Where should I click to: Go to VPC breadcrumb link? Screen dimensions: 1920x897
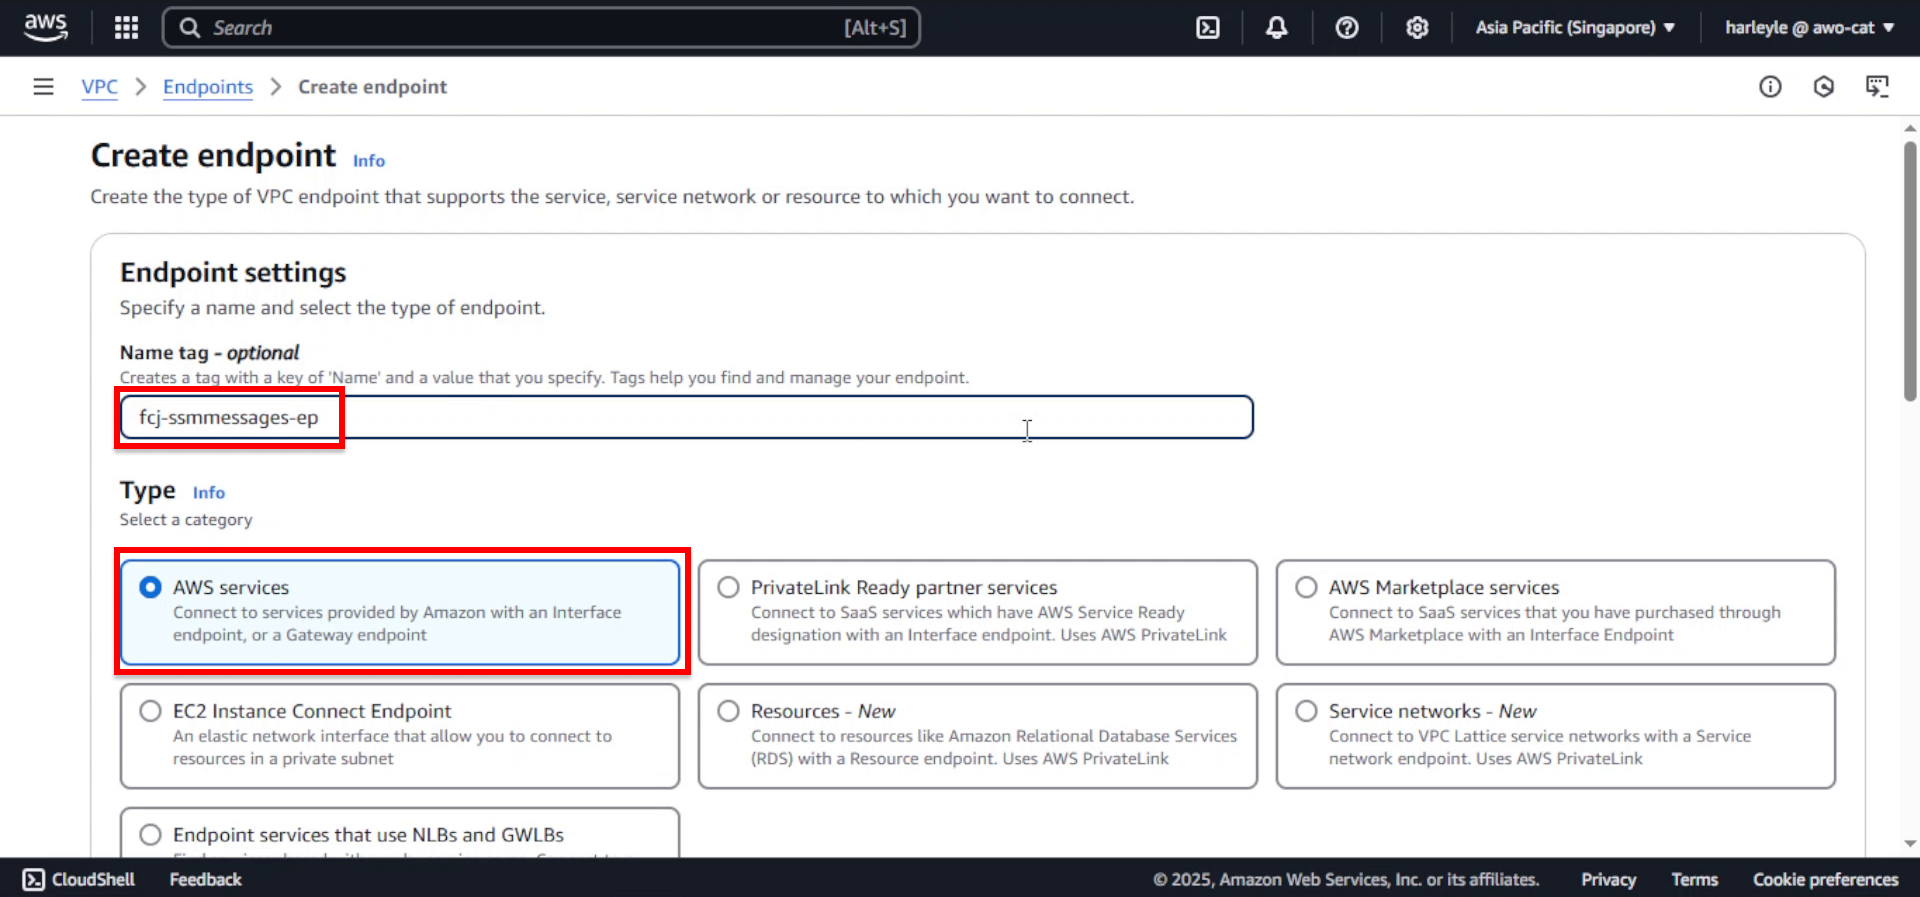pyautogui.click(x=99, y=87)
